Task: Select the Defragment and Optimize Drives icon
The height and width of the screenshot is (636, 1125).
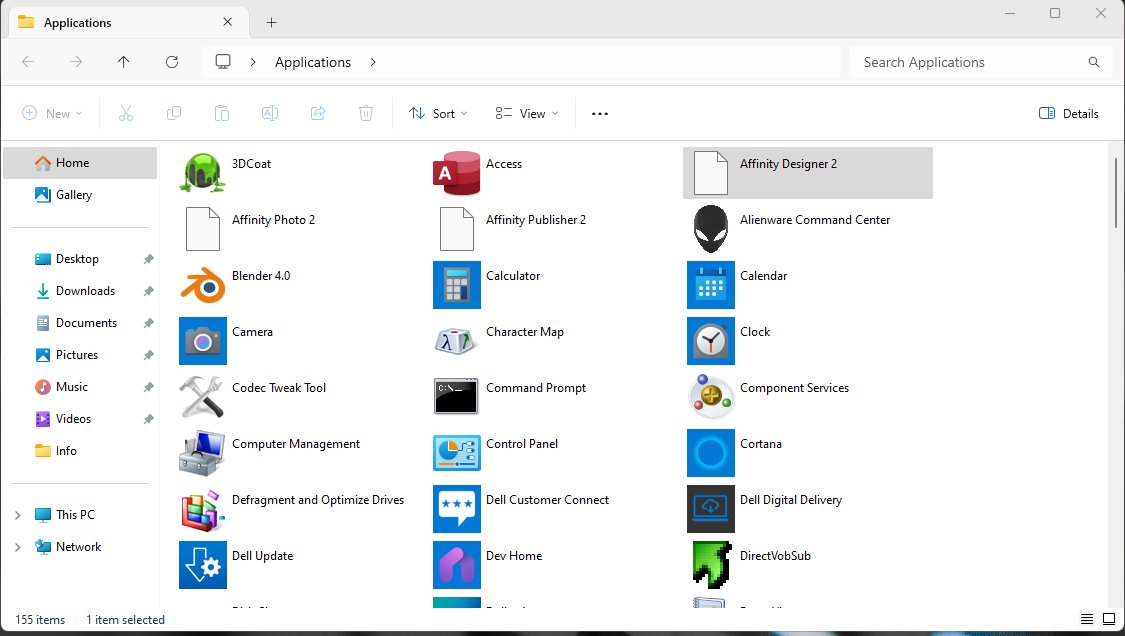Action: (202, 510)
